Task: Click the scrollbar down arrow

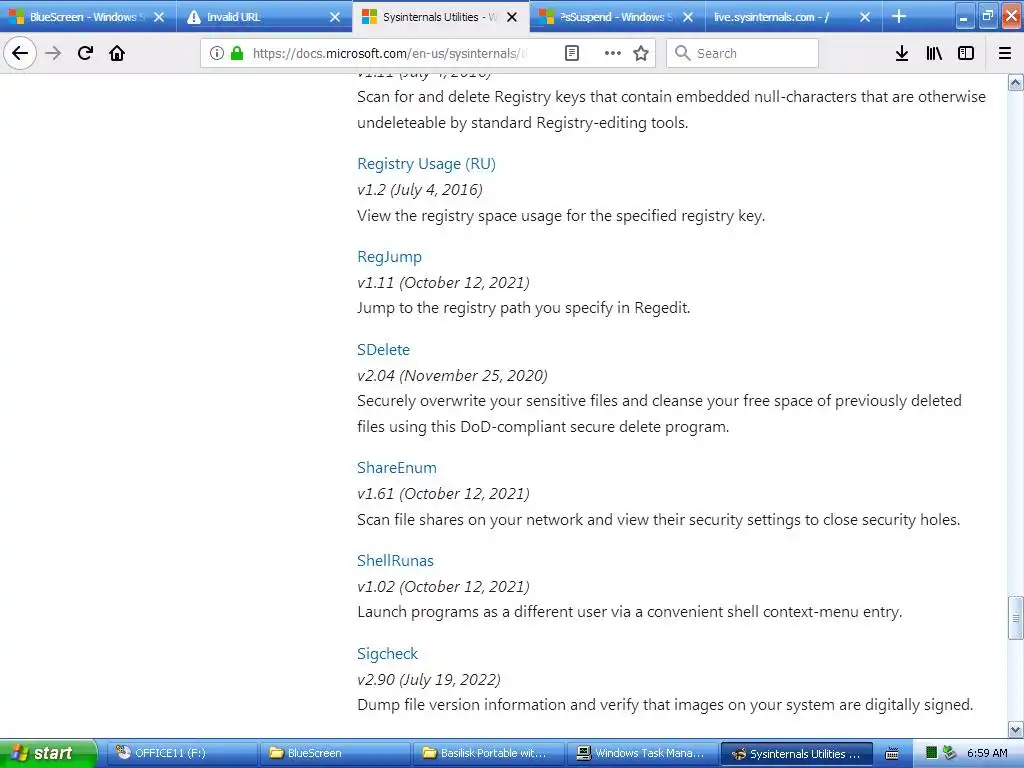Action: tap(1016, 729)
